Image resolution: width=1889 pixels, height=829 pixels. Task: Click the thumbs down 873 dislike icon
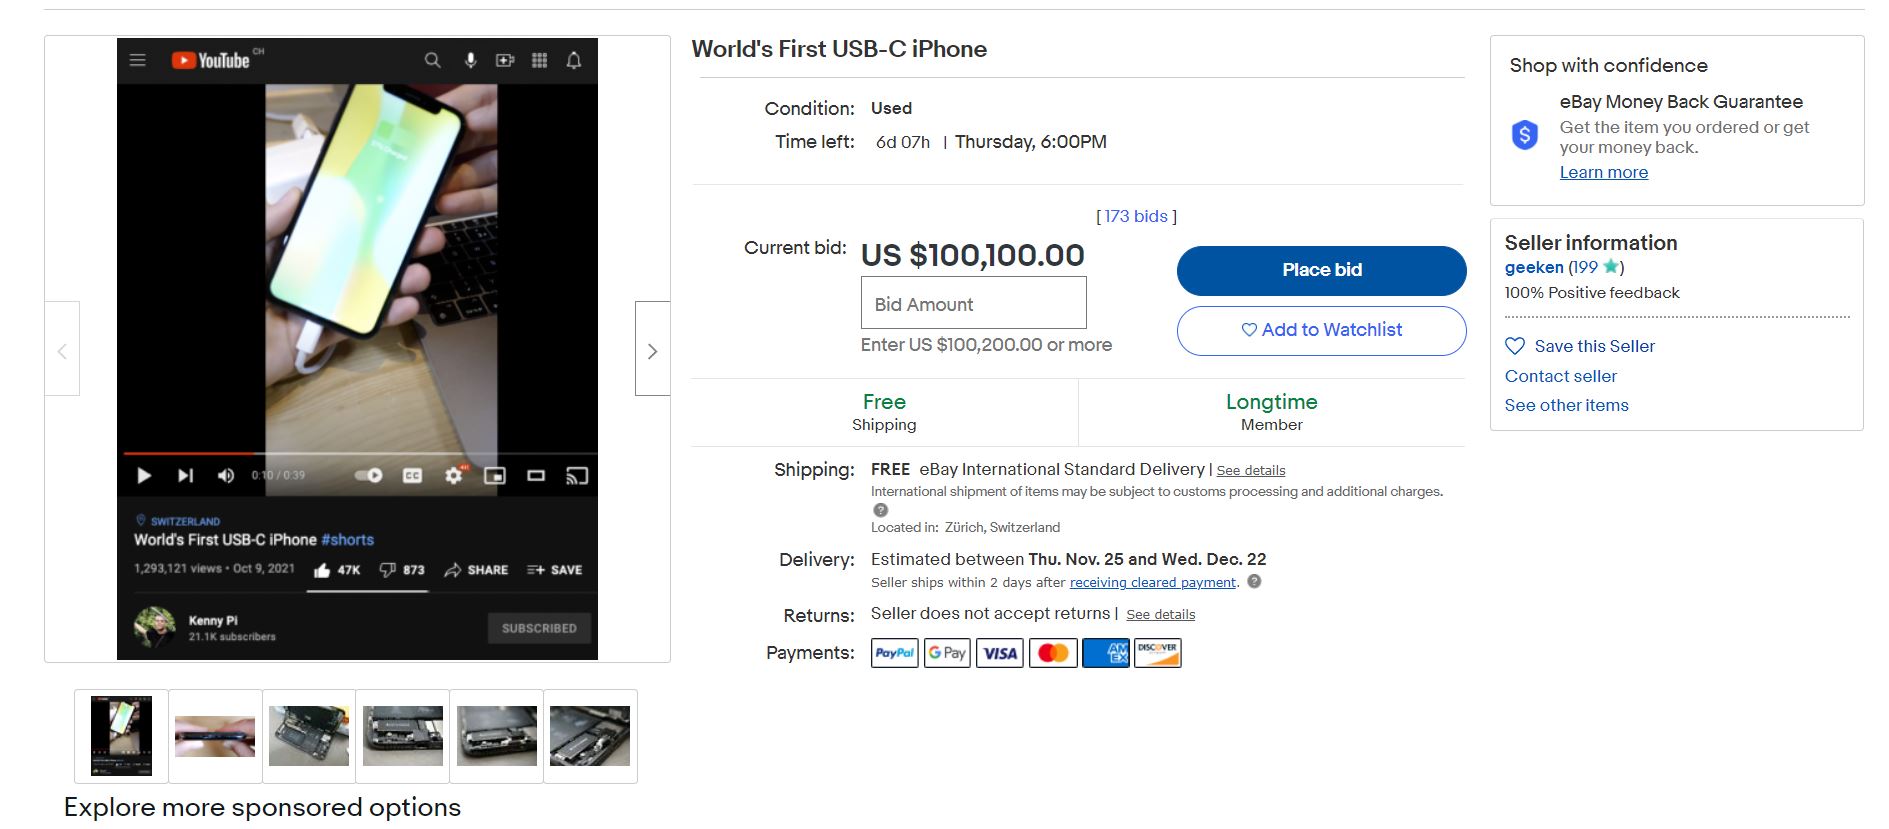click(x=388, y=570)
